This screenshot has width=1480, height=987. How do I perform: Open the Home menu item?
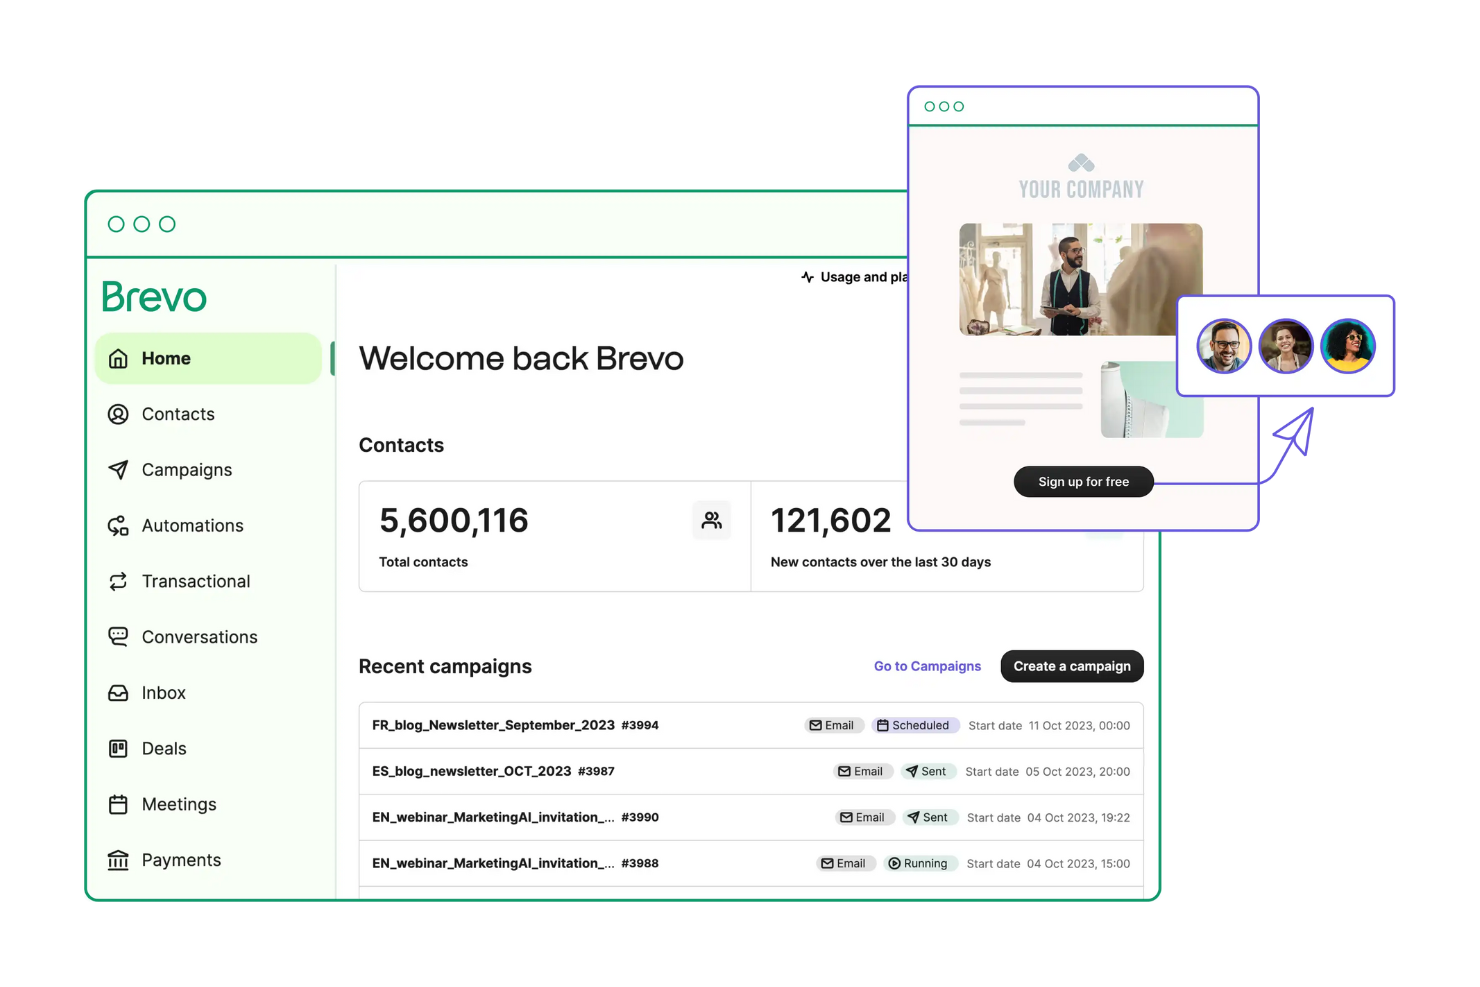[x=208, y=358]
